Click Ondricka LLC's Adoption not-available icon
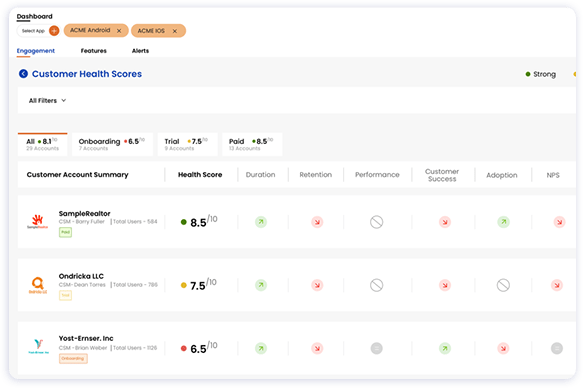 (x=503, y=285)
